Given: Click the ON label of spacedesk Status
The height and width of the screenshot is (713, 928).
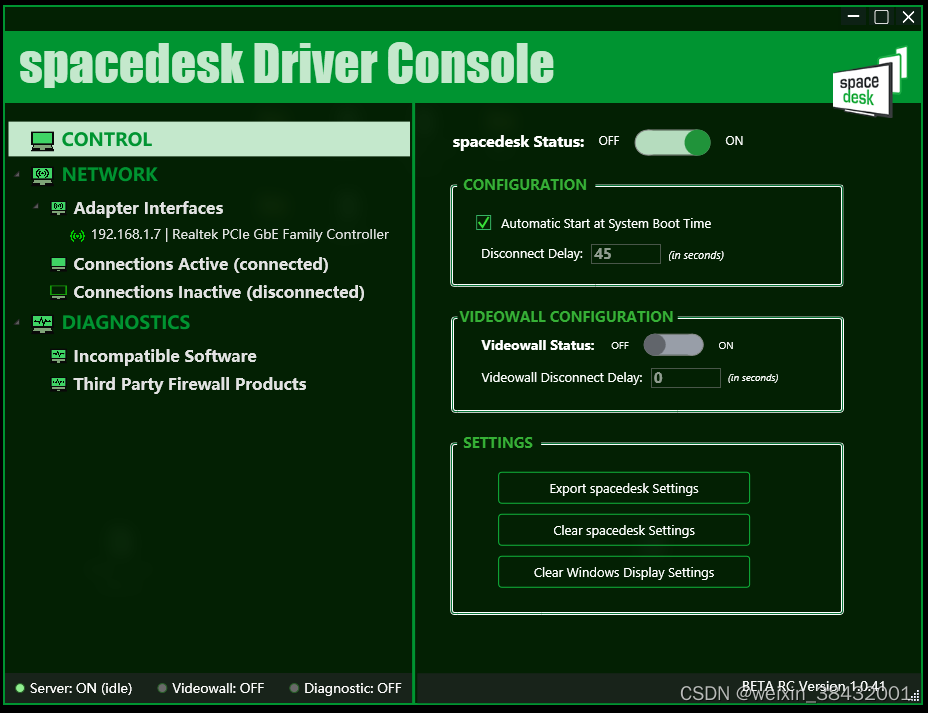Looking at the screenshot, I should pyautogui.click(x=734, y=141).
